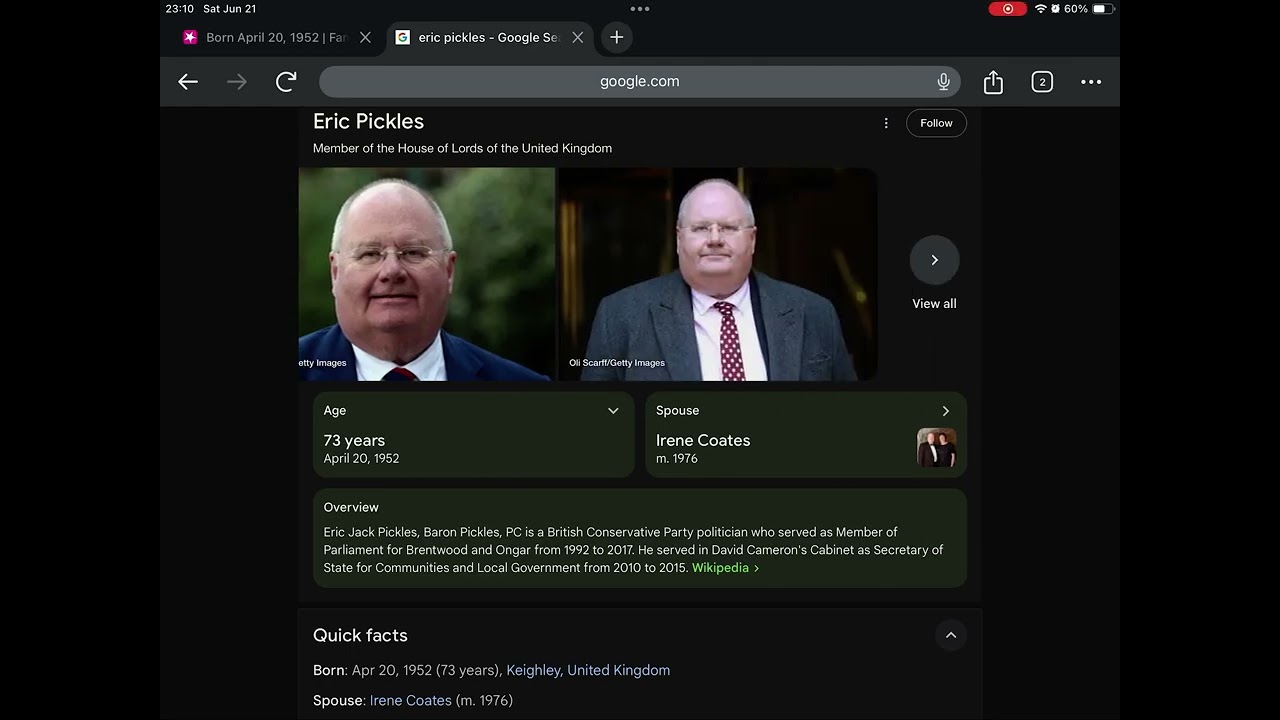The image size is (1280, 720).
Task: Collapse the Quick facts section
Action: tap(951, 635)
